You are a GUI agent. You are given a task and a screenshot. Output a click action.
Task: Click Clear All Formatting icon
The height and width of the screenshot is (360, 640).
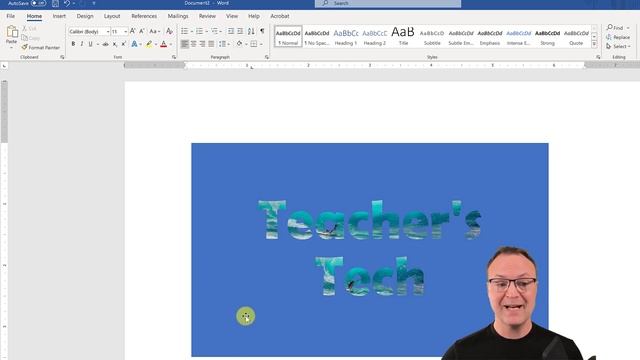coord(169,31)
